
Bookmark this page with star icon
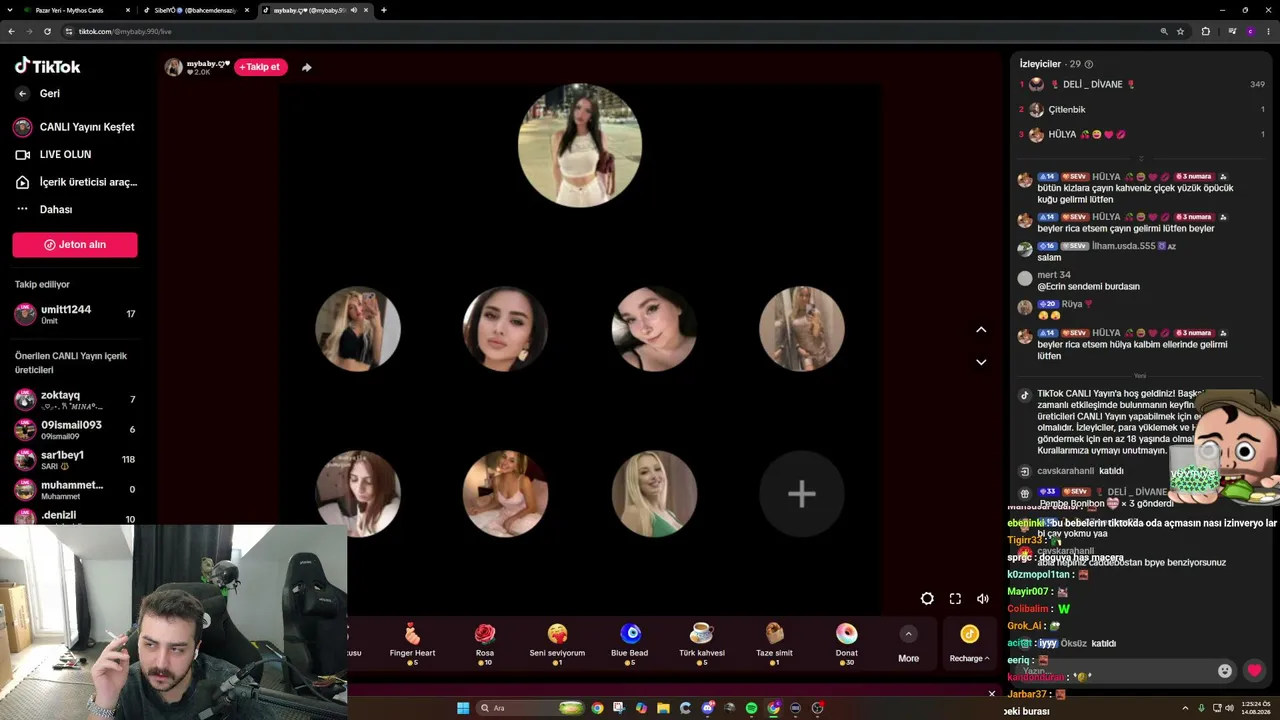(x=1180, y=31)
